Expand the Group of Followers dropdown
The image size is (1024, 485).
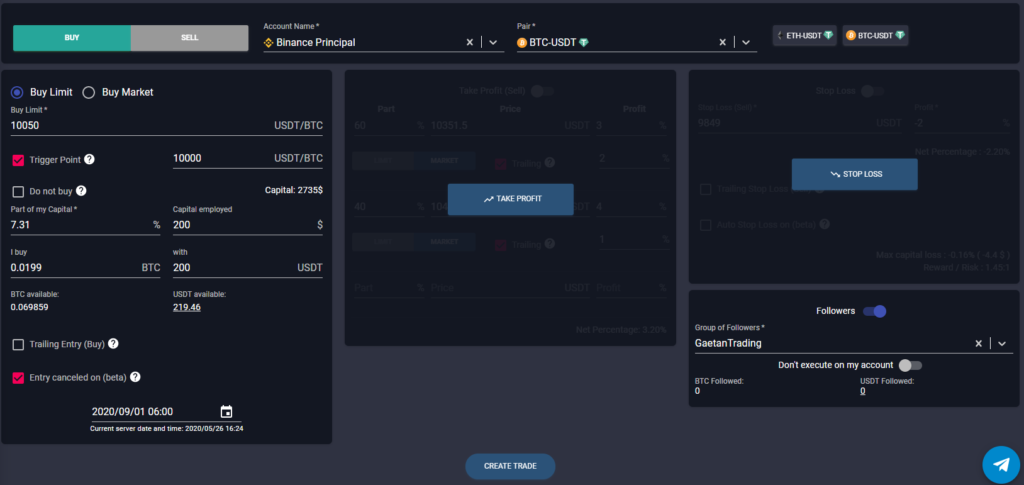pyautogui.click(x=1001, y=343)
